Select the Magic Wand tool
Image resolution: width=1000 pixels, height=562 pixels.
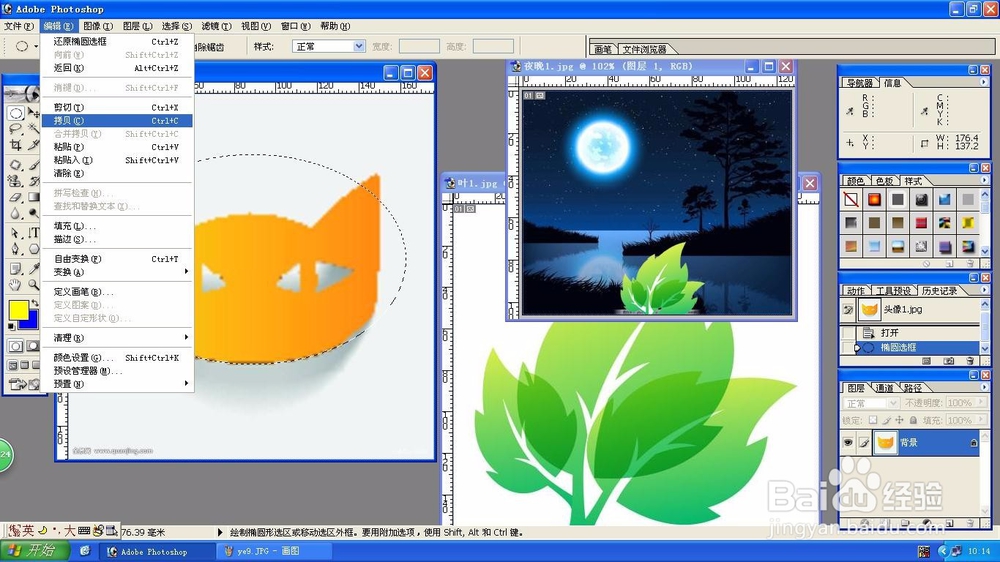(x=33, y=129)
